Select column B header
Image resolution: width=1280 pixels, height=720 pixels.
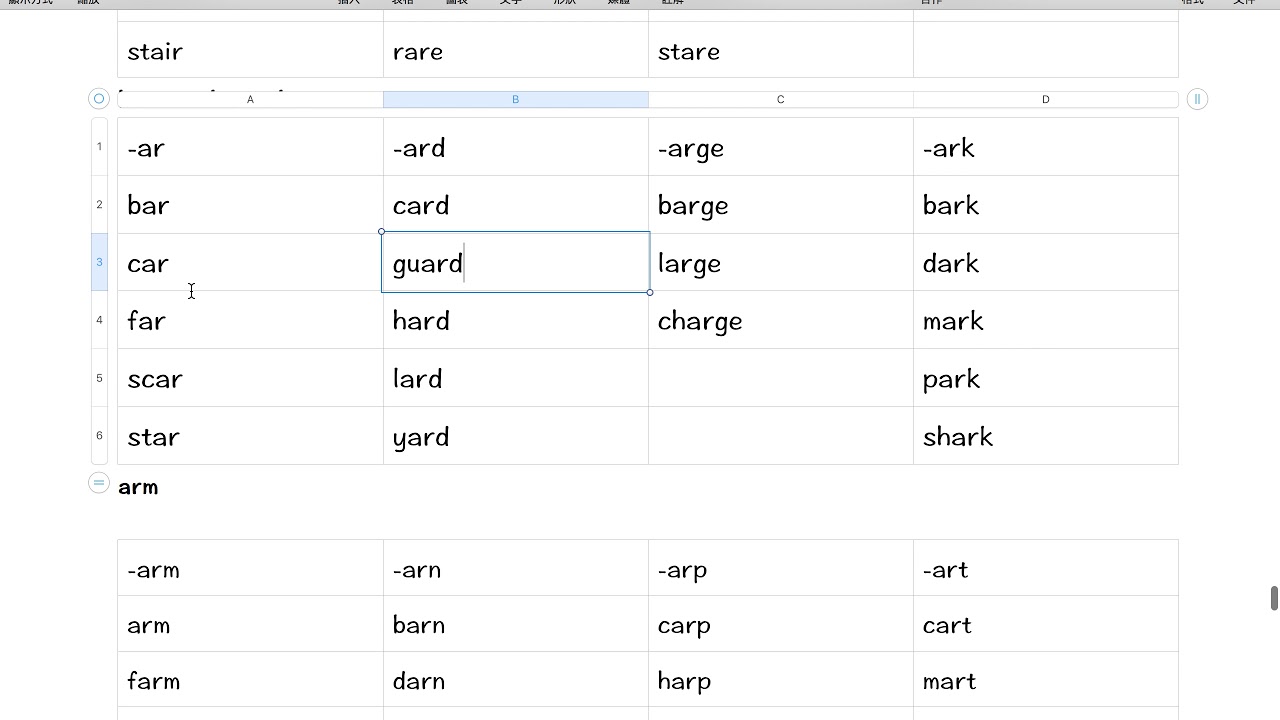(x=515, y=100)
